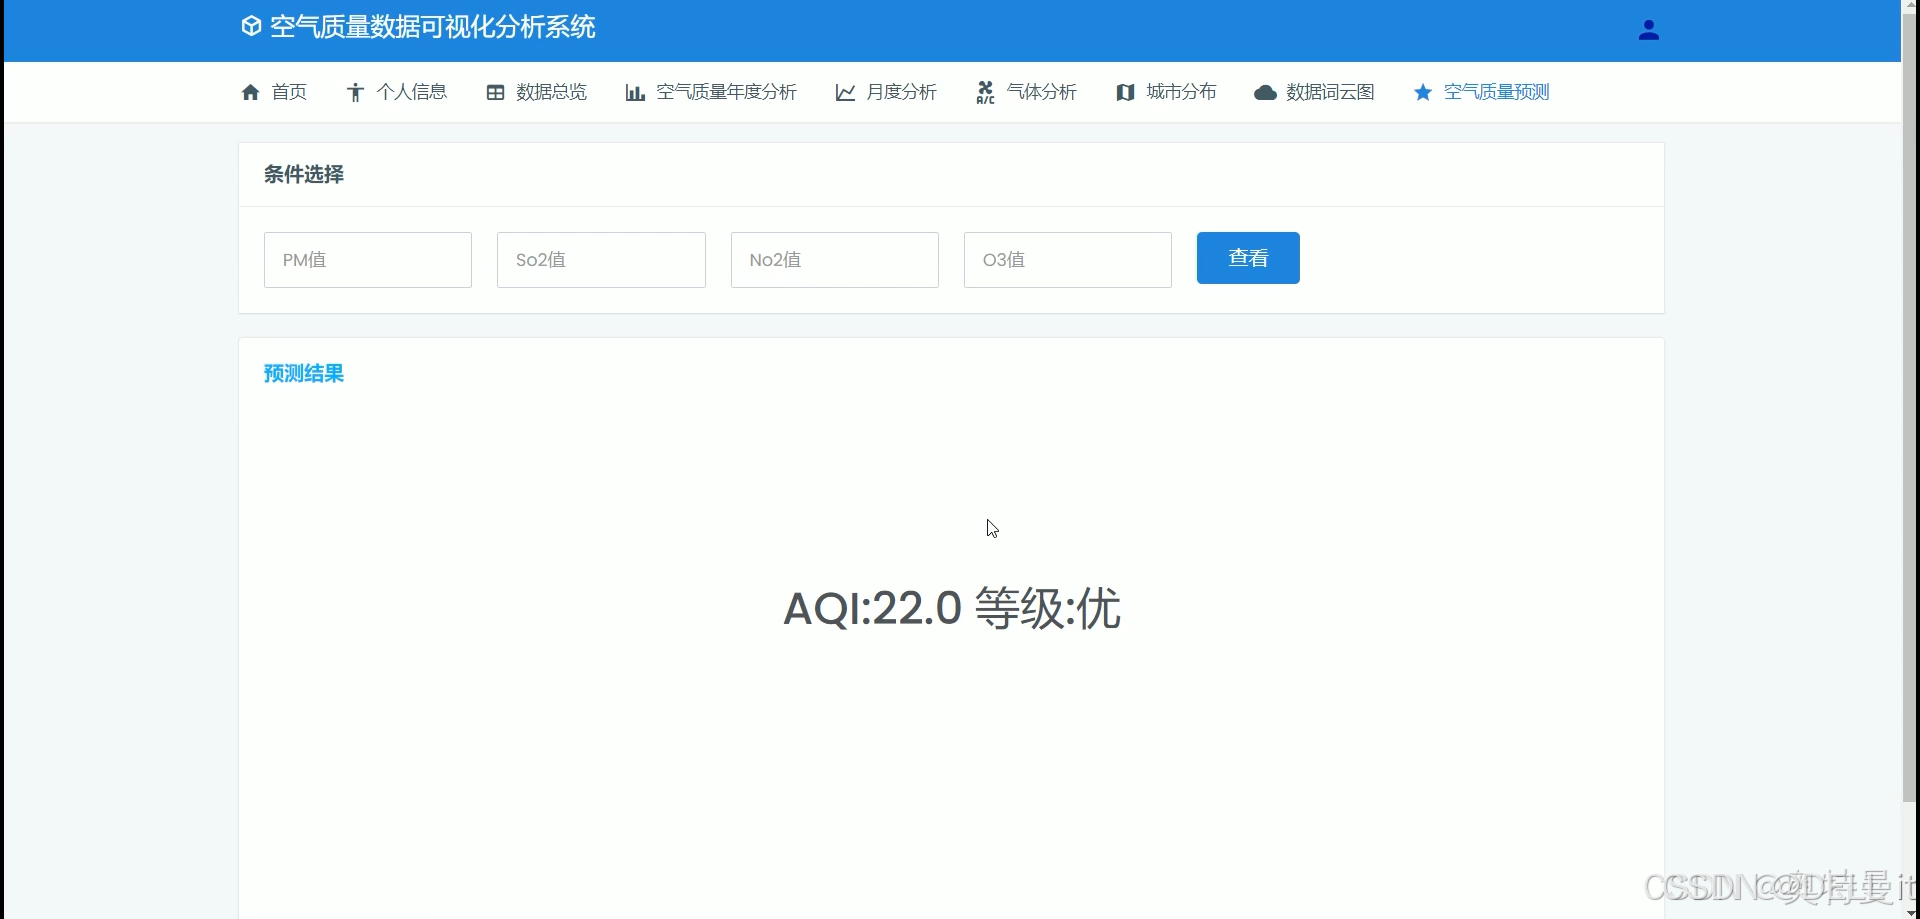Screen dimensions: 1920x919
Task: Click the A/C icon for 气体分析
Action: [x=985, y=92]
